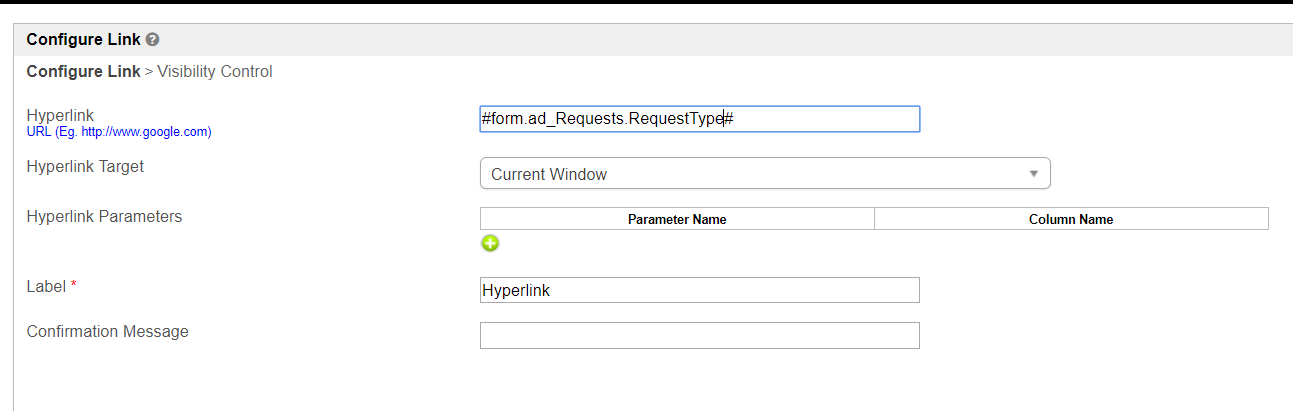Click the red required asterisk by Label
The height and width of the screenshot is (411, 1293).
[x=73, y=286]
